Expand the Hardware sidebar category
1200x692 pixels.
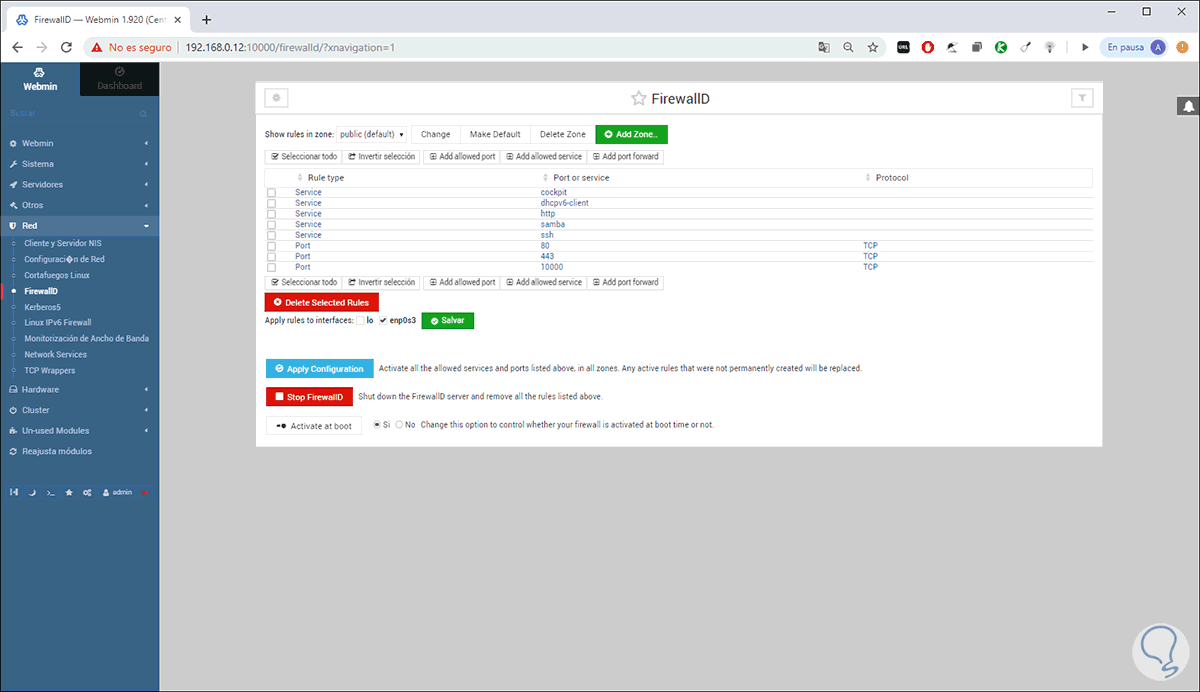click(79, 390)
